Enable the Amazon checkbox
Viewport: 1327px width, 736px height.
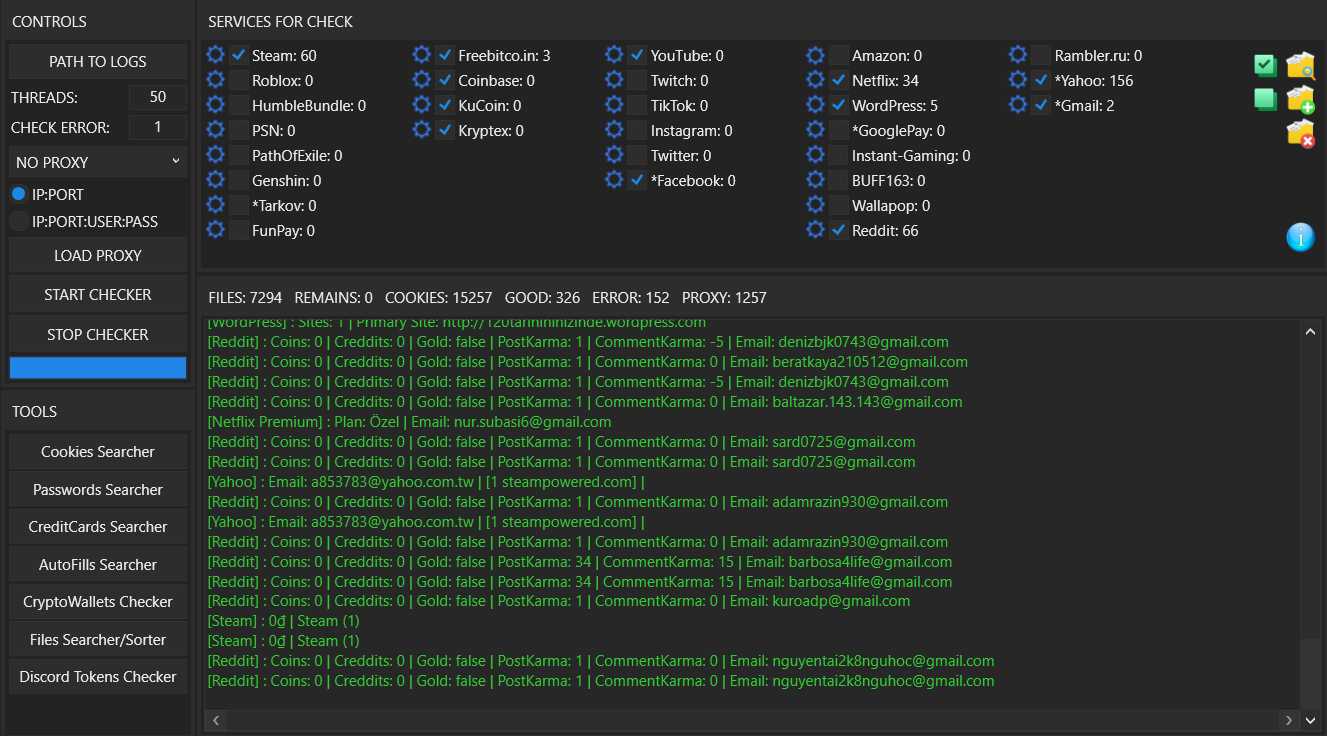(x=839, y=55)
